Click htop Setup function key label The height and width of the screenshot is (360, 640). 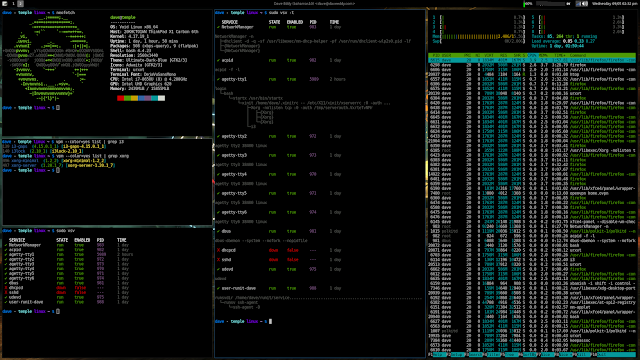pos(457,355)
